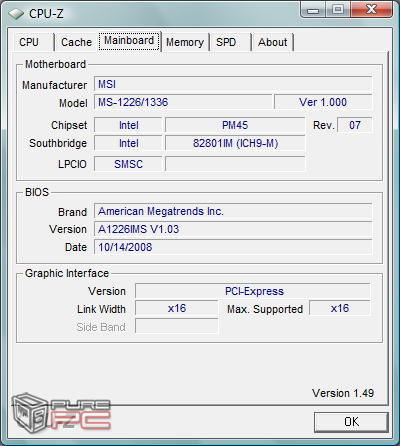Click the chipset Rev. value 07
Screen dimensions: 400x446
coord(355,125)
